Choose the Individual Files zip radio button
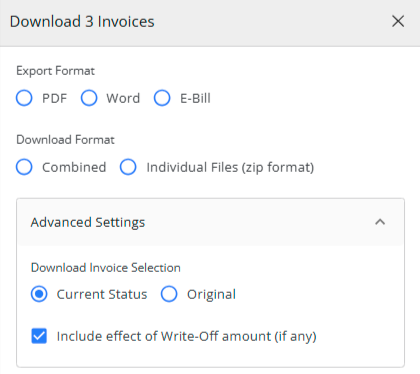 pyautogui.click(x=128, y=167)
